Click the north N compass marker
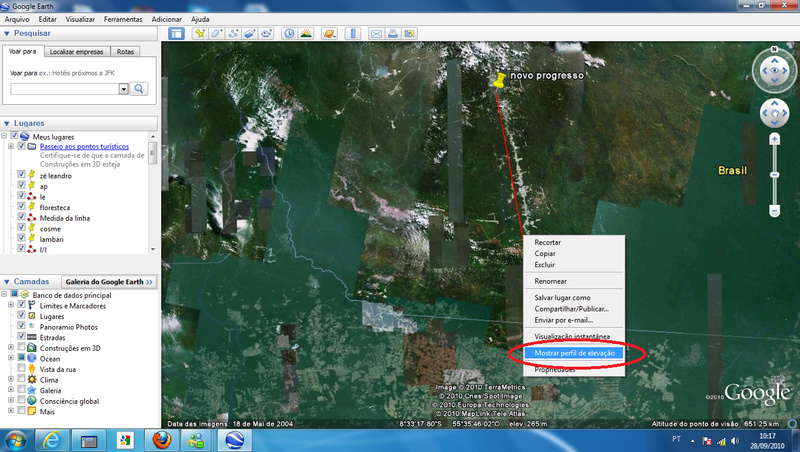The width and height of the screenshot is (800, 452). click(774, 49)
